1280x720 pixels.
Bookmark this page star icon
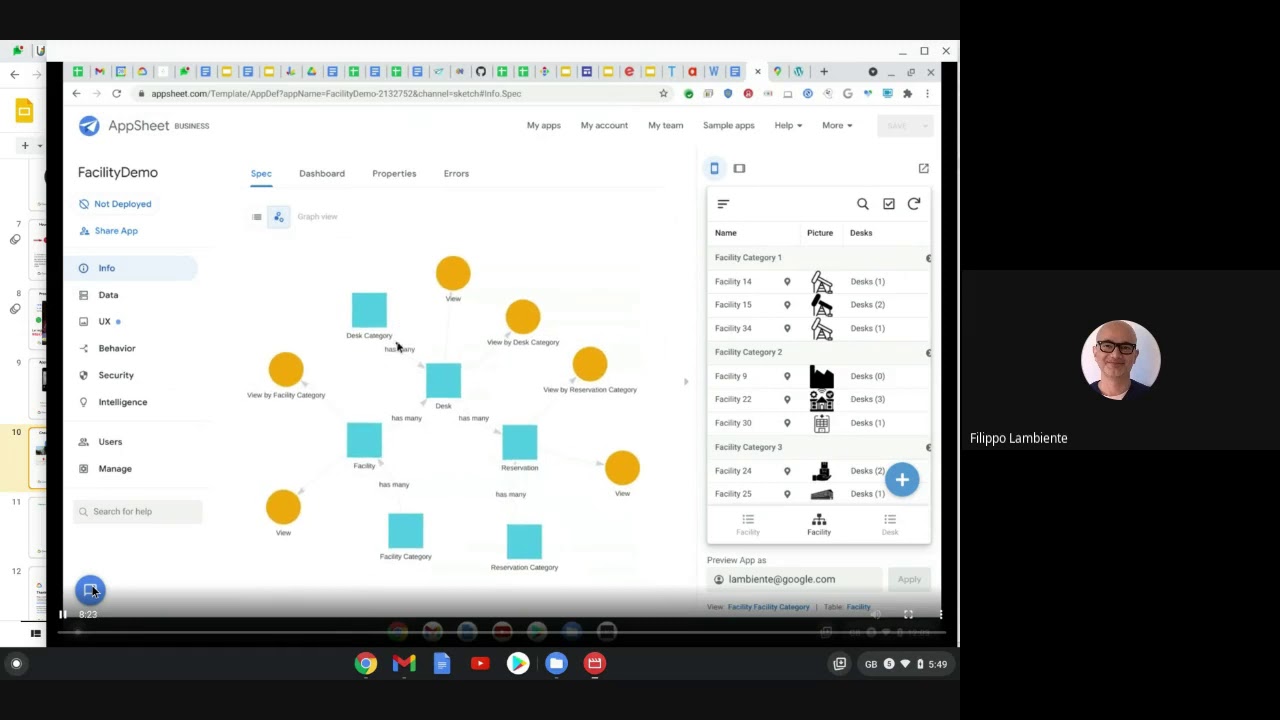[x=663, y=94]
